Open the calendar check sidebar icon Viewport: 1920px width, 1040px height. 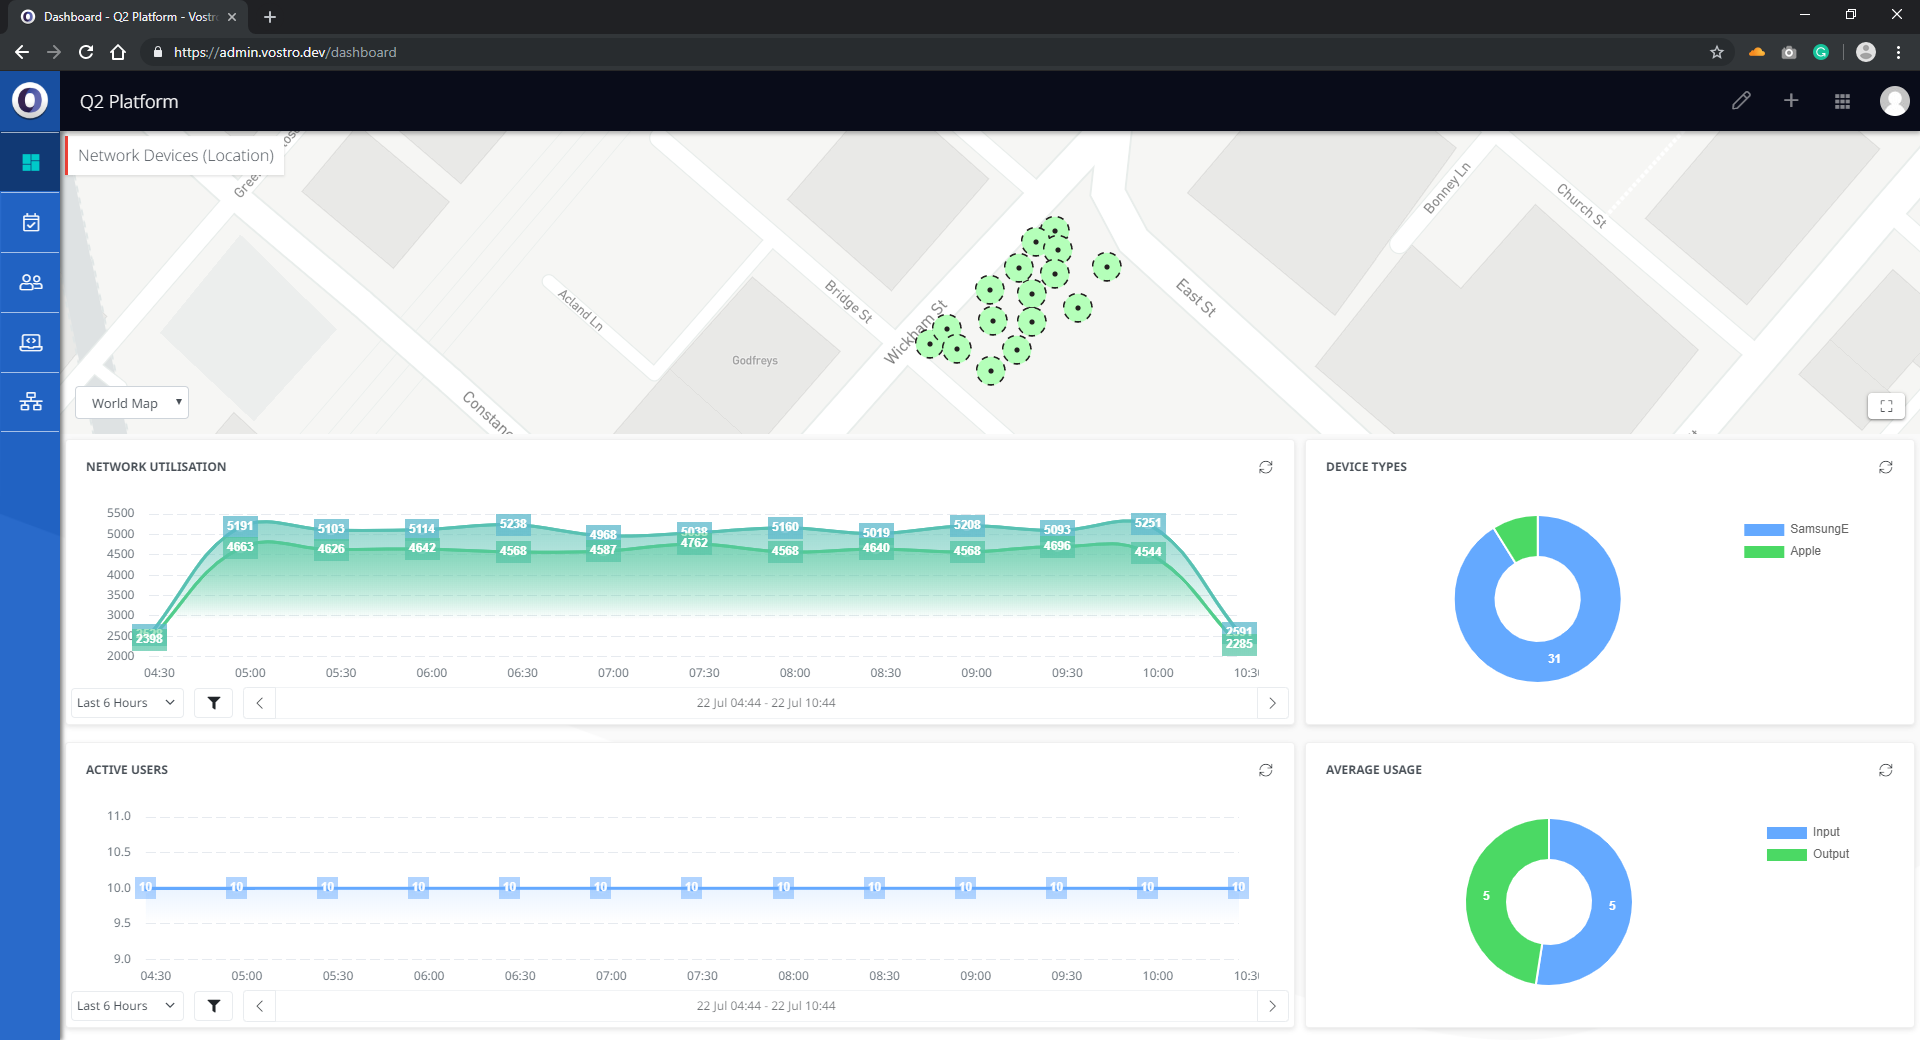tap(31, 222)
